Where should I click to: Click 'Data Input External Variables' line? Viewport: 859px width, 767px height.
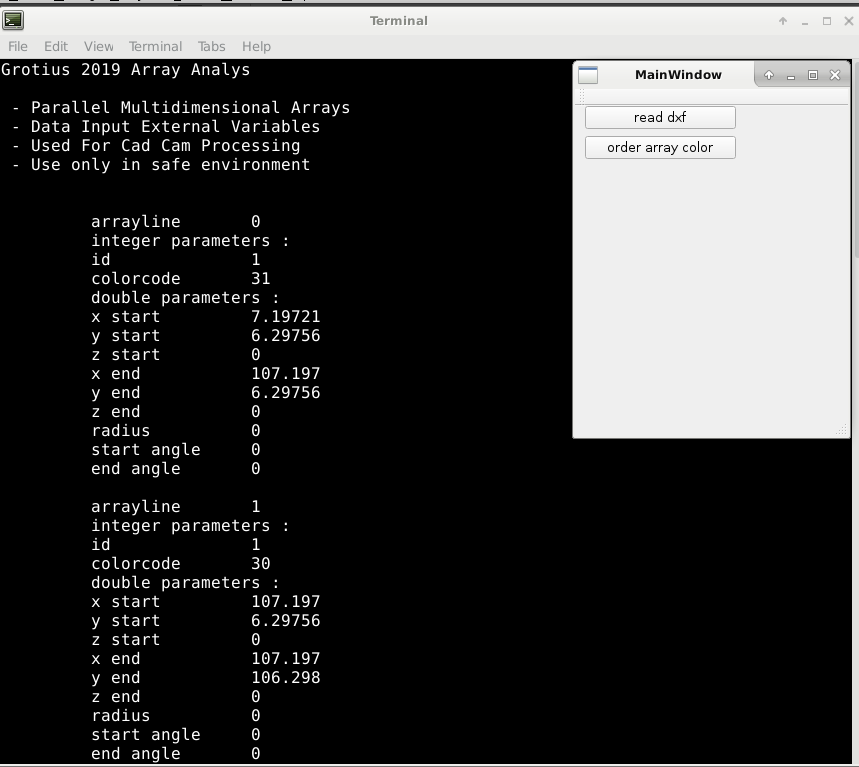point(175,127)
